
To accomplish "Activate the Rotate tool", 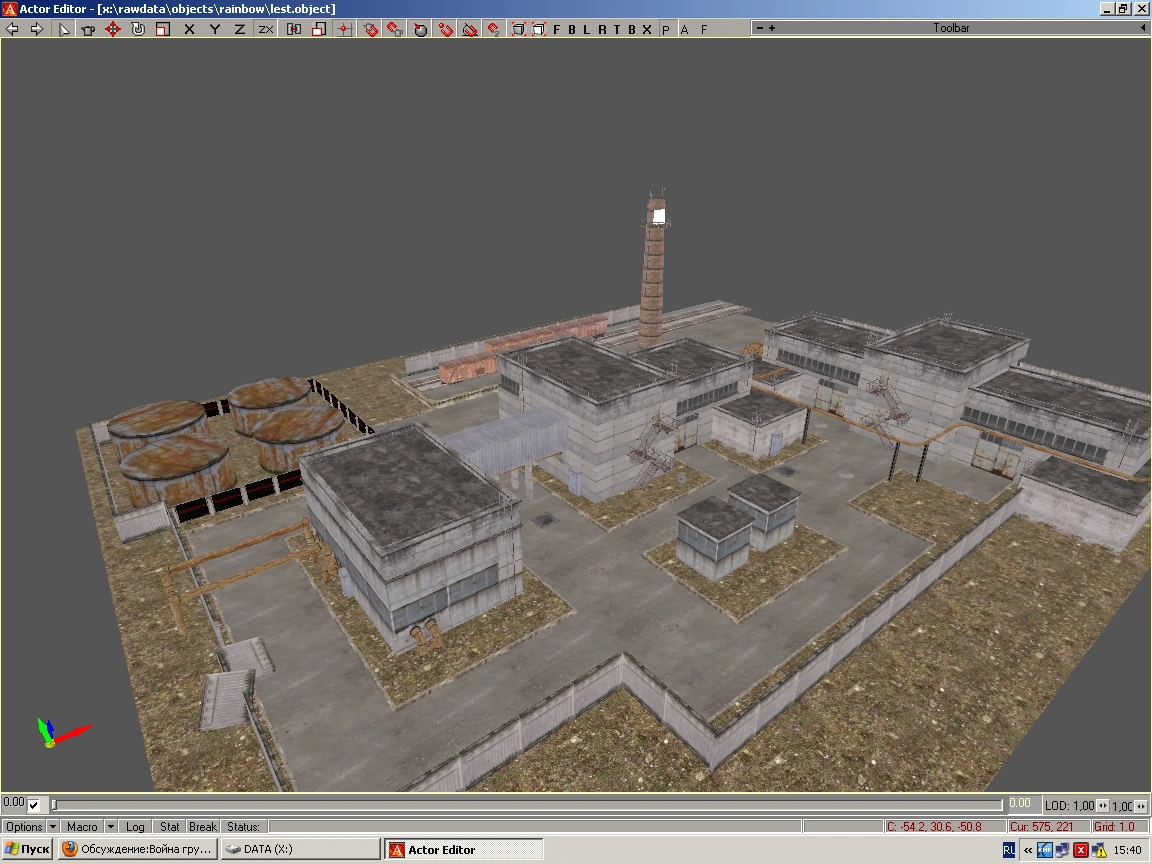I will point(138,29).
